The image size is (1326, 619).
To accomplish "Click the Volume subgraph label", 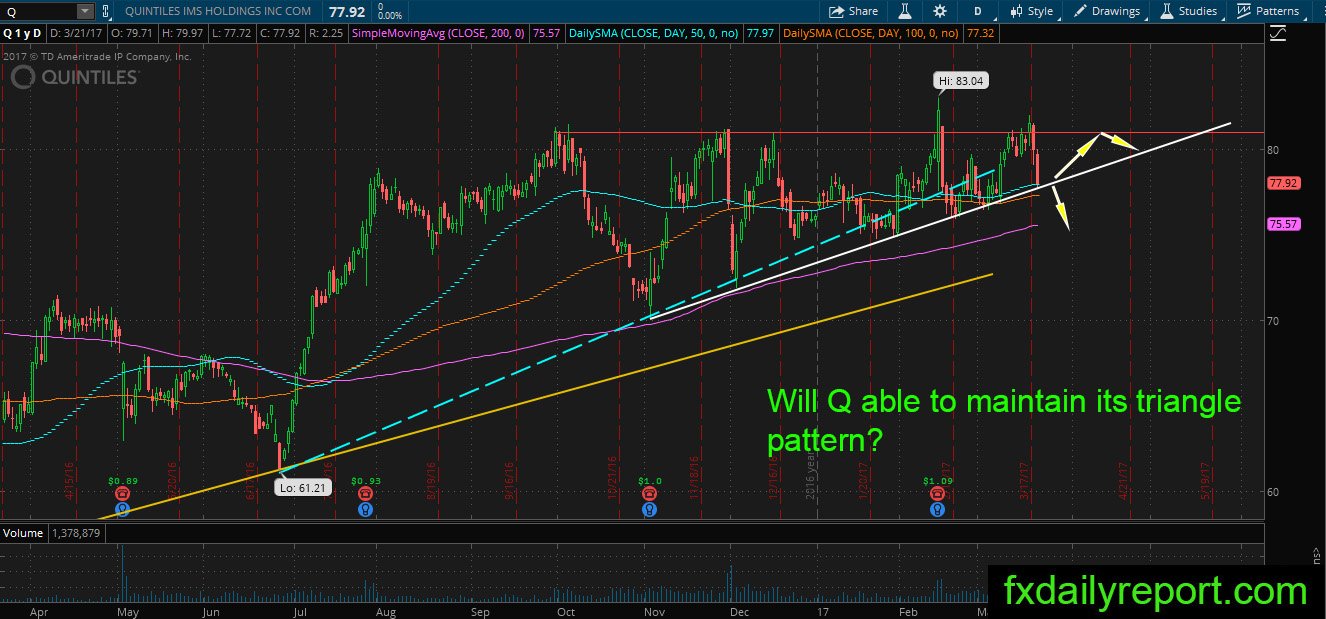I will coord(22,535).
